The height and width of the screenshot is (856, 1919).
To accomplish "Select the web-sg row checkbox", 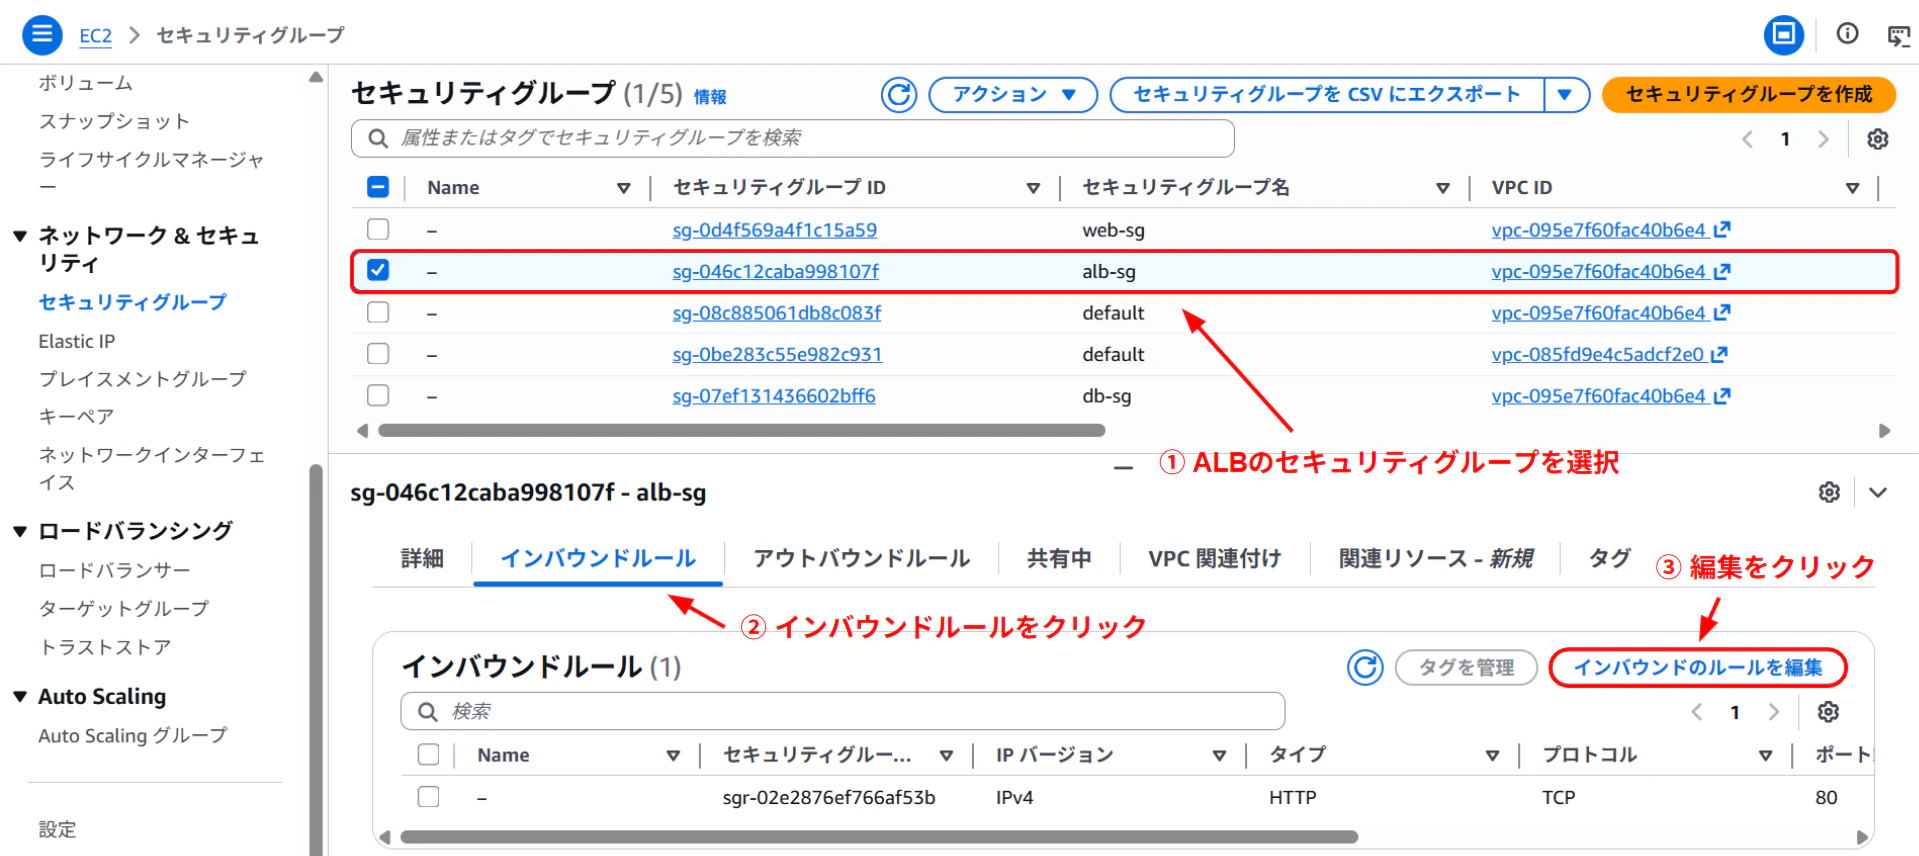I will coord(378,229).
